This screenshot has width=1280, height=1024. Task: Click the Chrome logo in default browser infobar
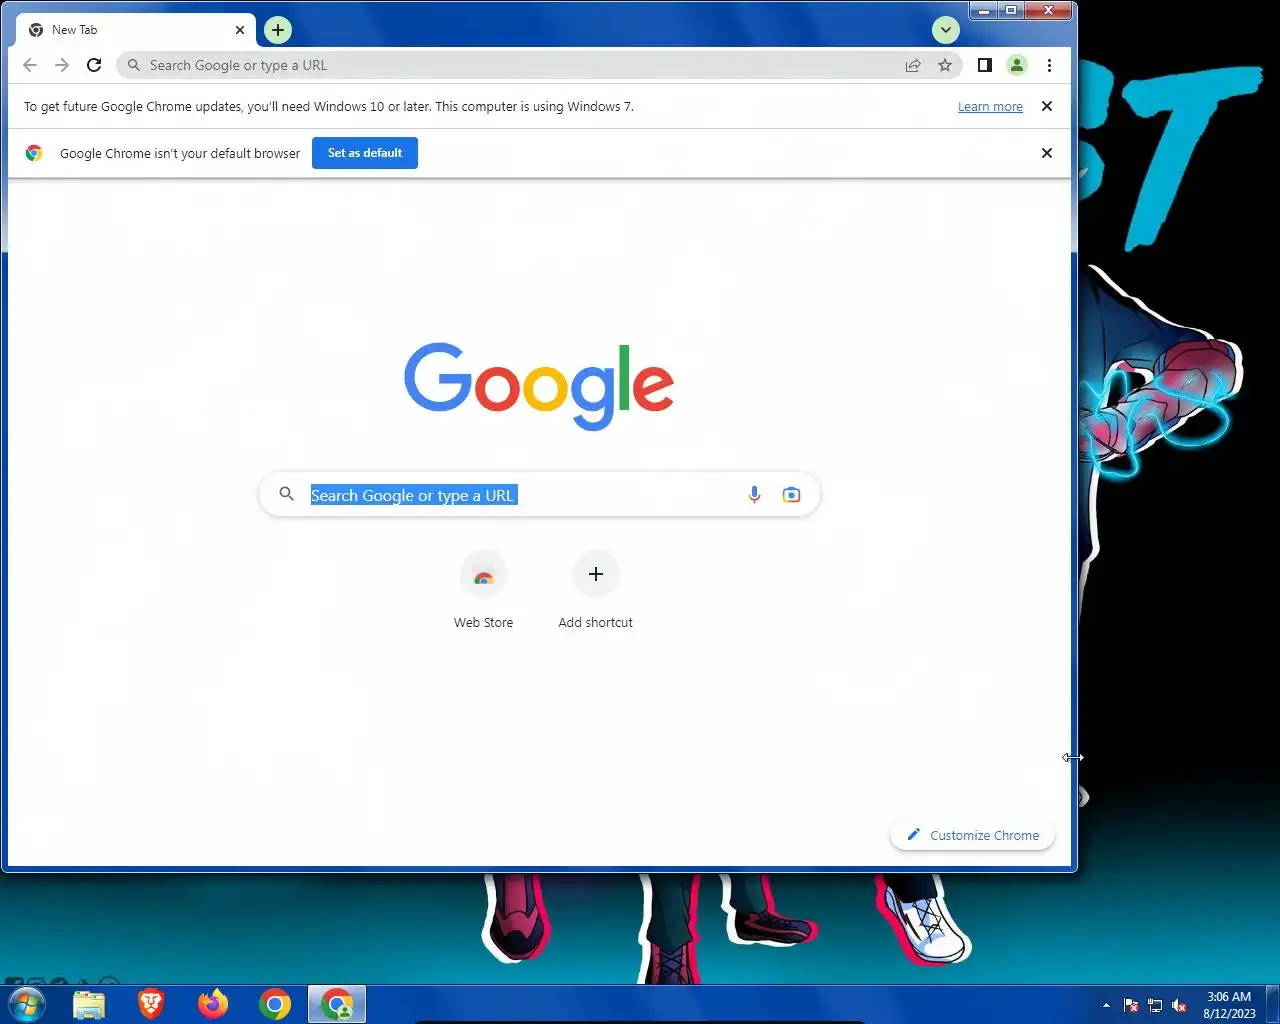(34, 153)
